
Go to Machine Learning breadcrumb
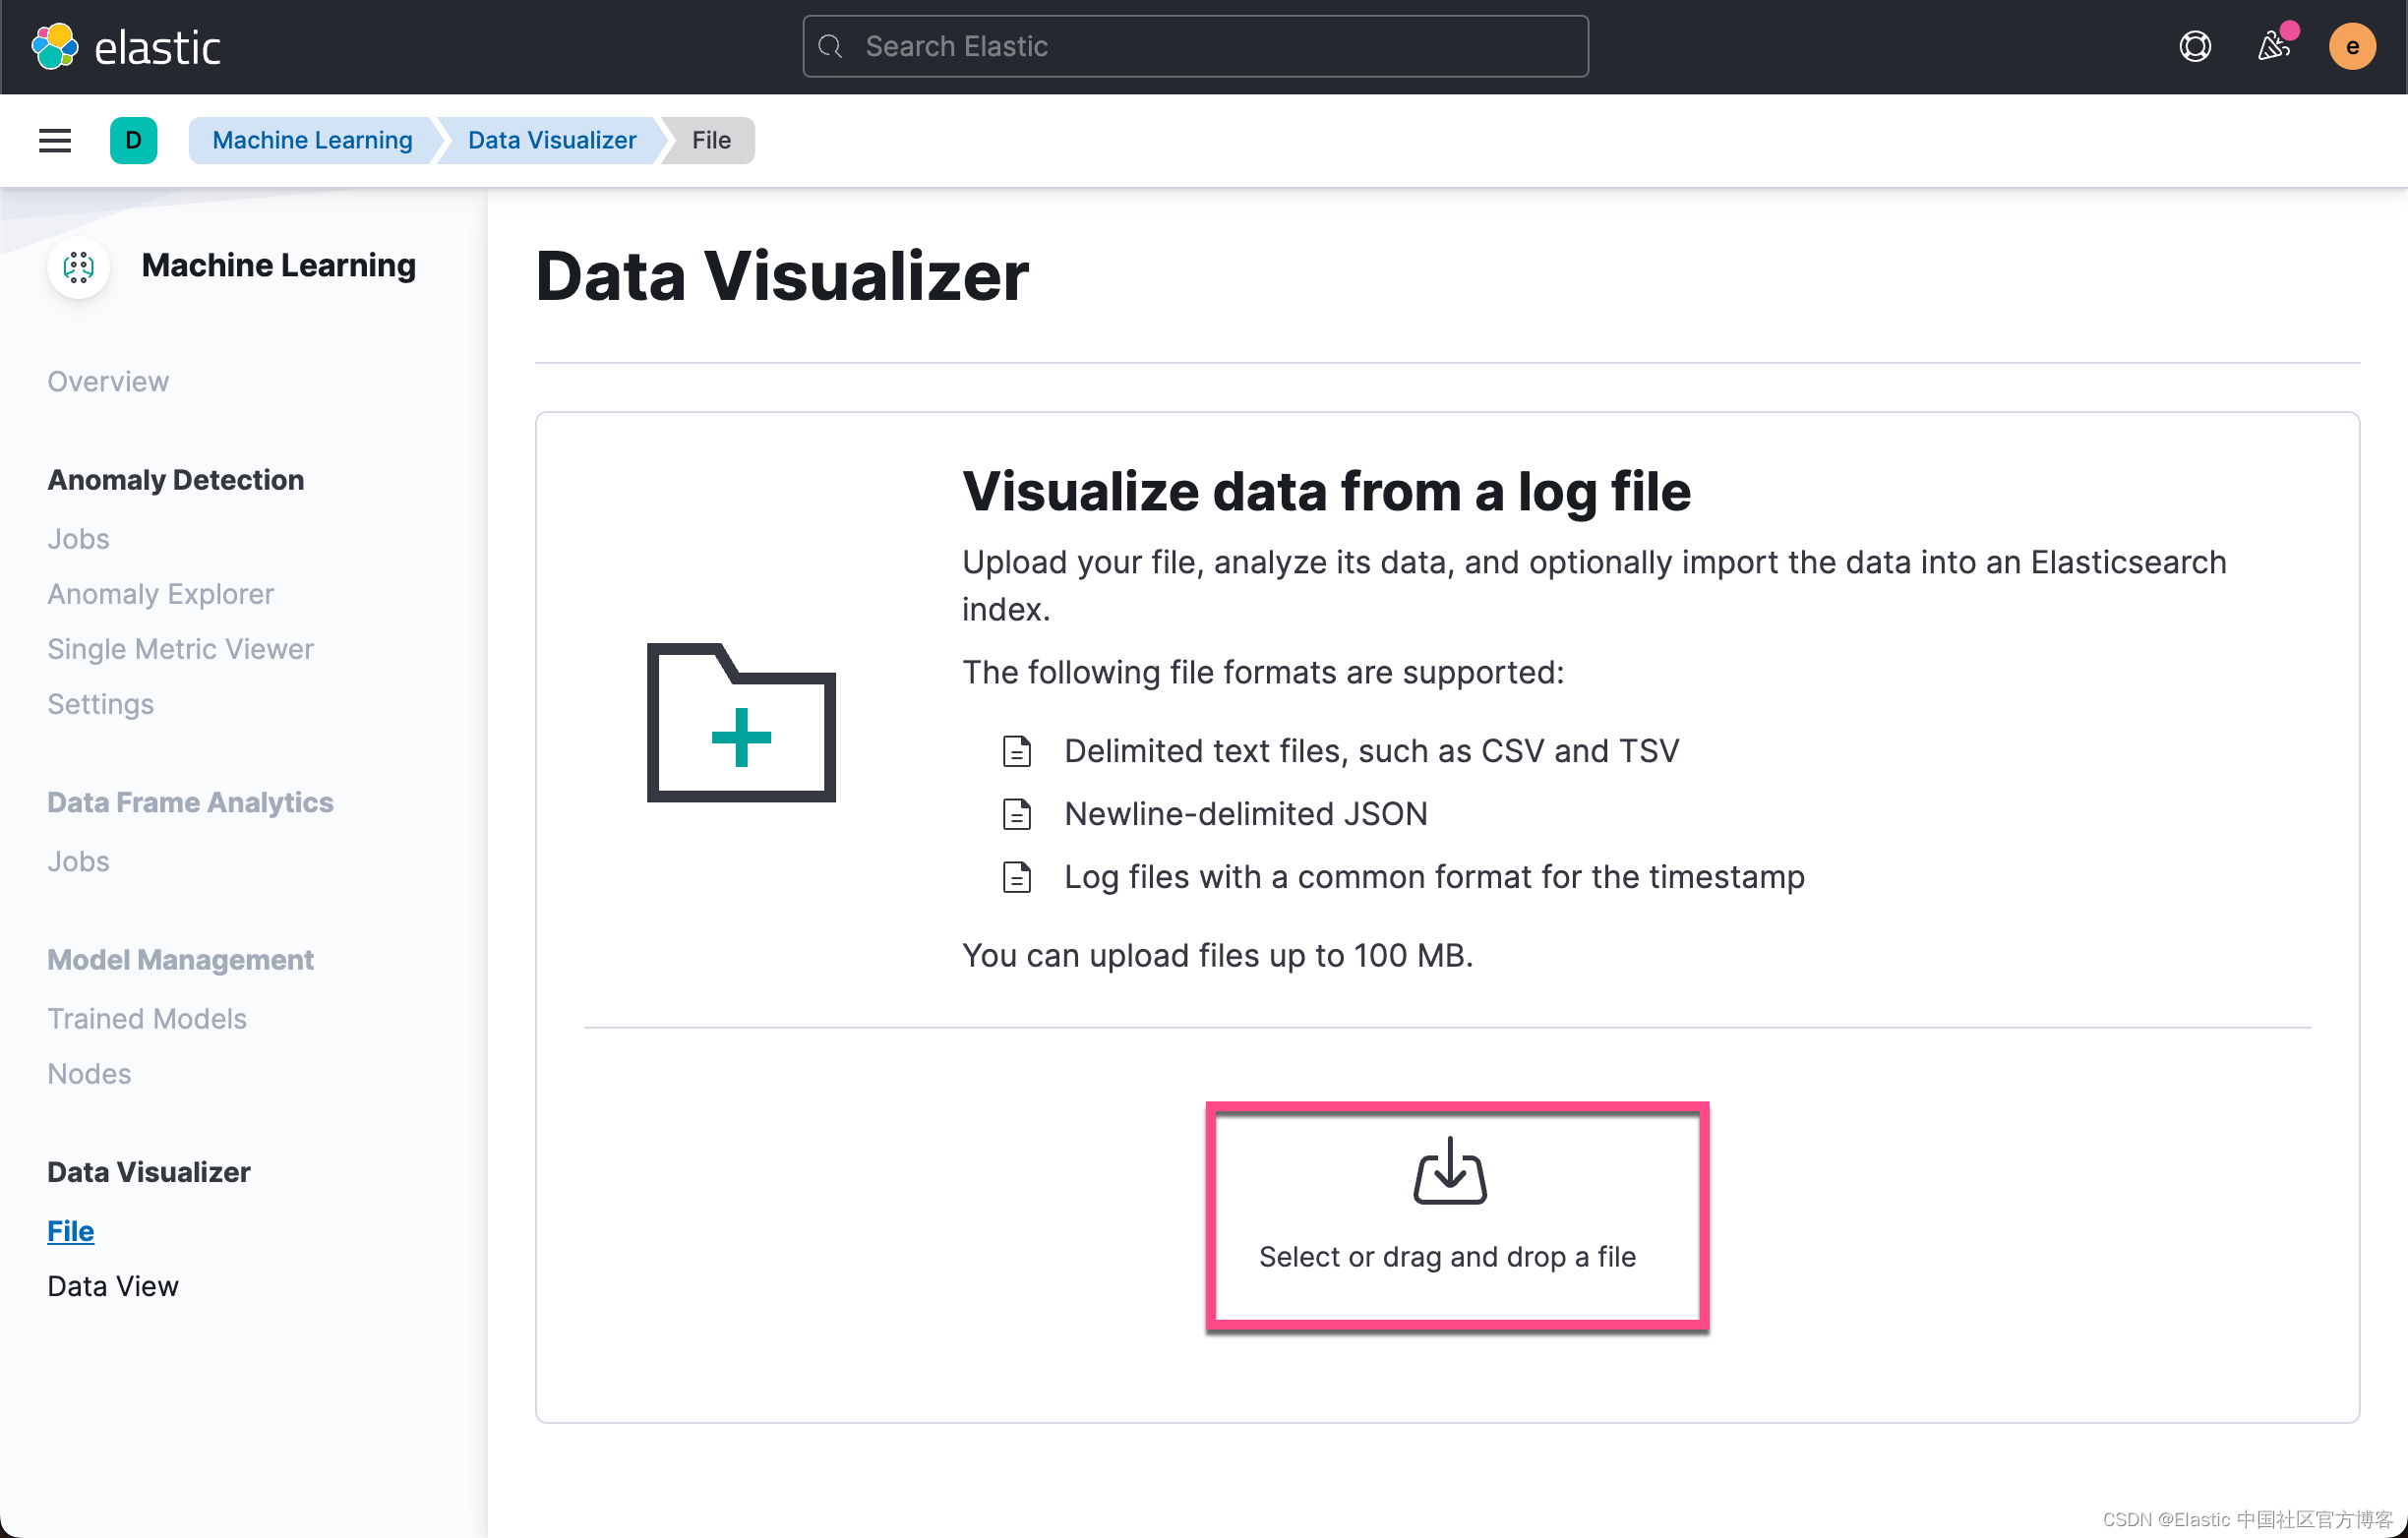312,140
